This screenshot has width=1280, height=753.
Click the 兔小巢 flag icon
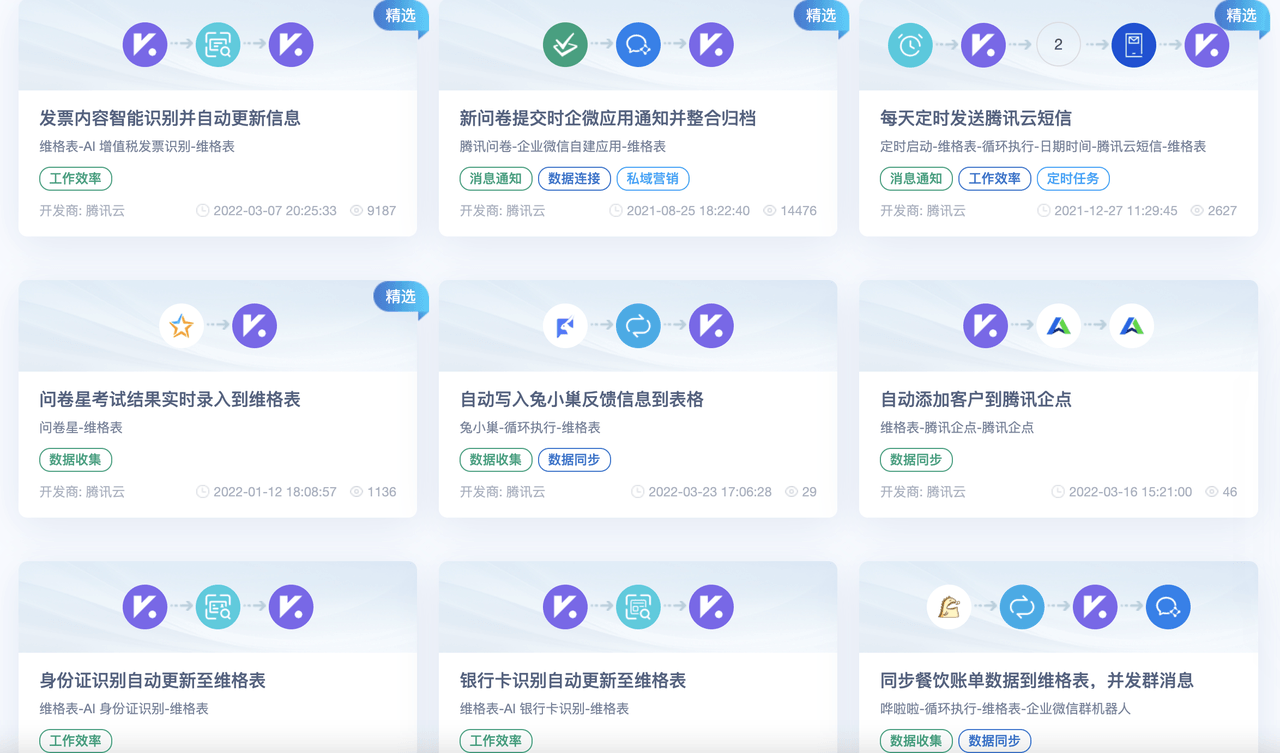click(565, 326)
